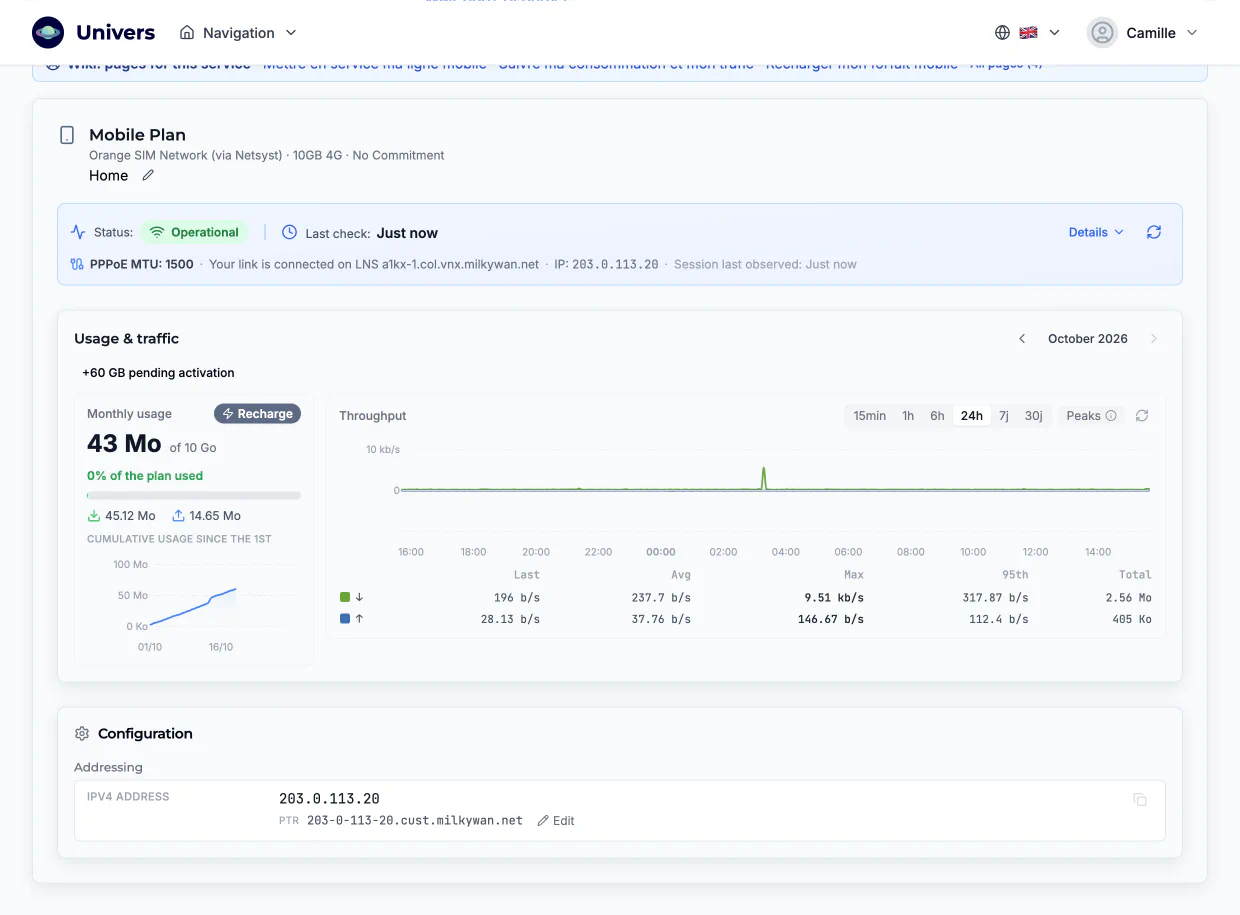Image resolution: width=1240 pixels, height=915 pixels.
Task: Select the 30j throughput range
Action: click(1034, 416)
